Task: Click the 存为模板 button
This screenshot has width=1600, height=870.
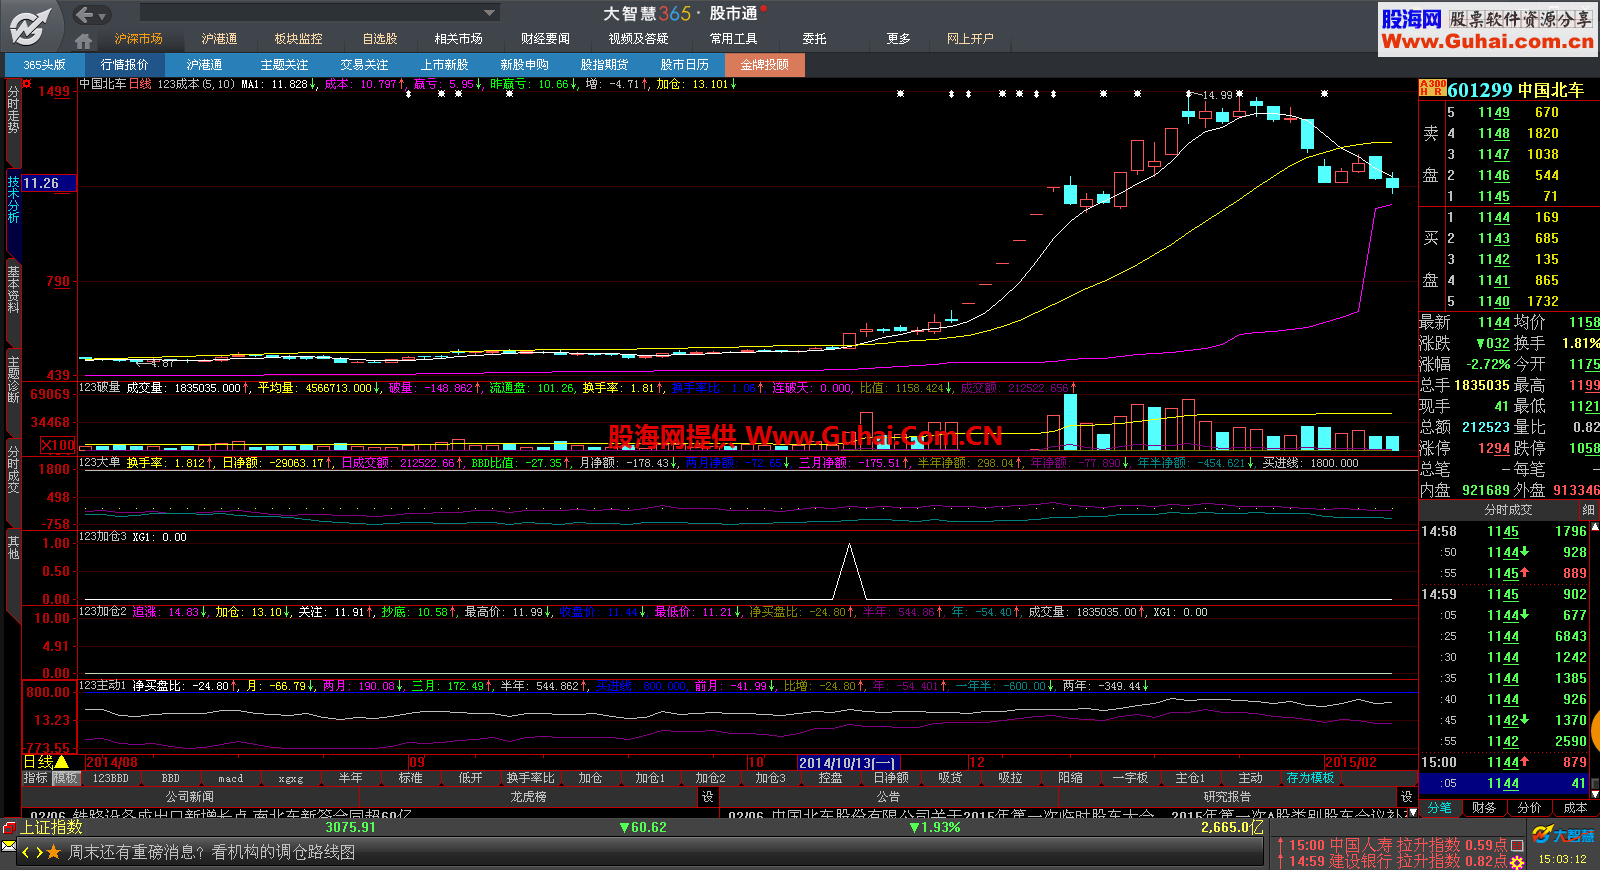Action: click(1310, 778)
